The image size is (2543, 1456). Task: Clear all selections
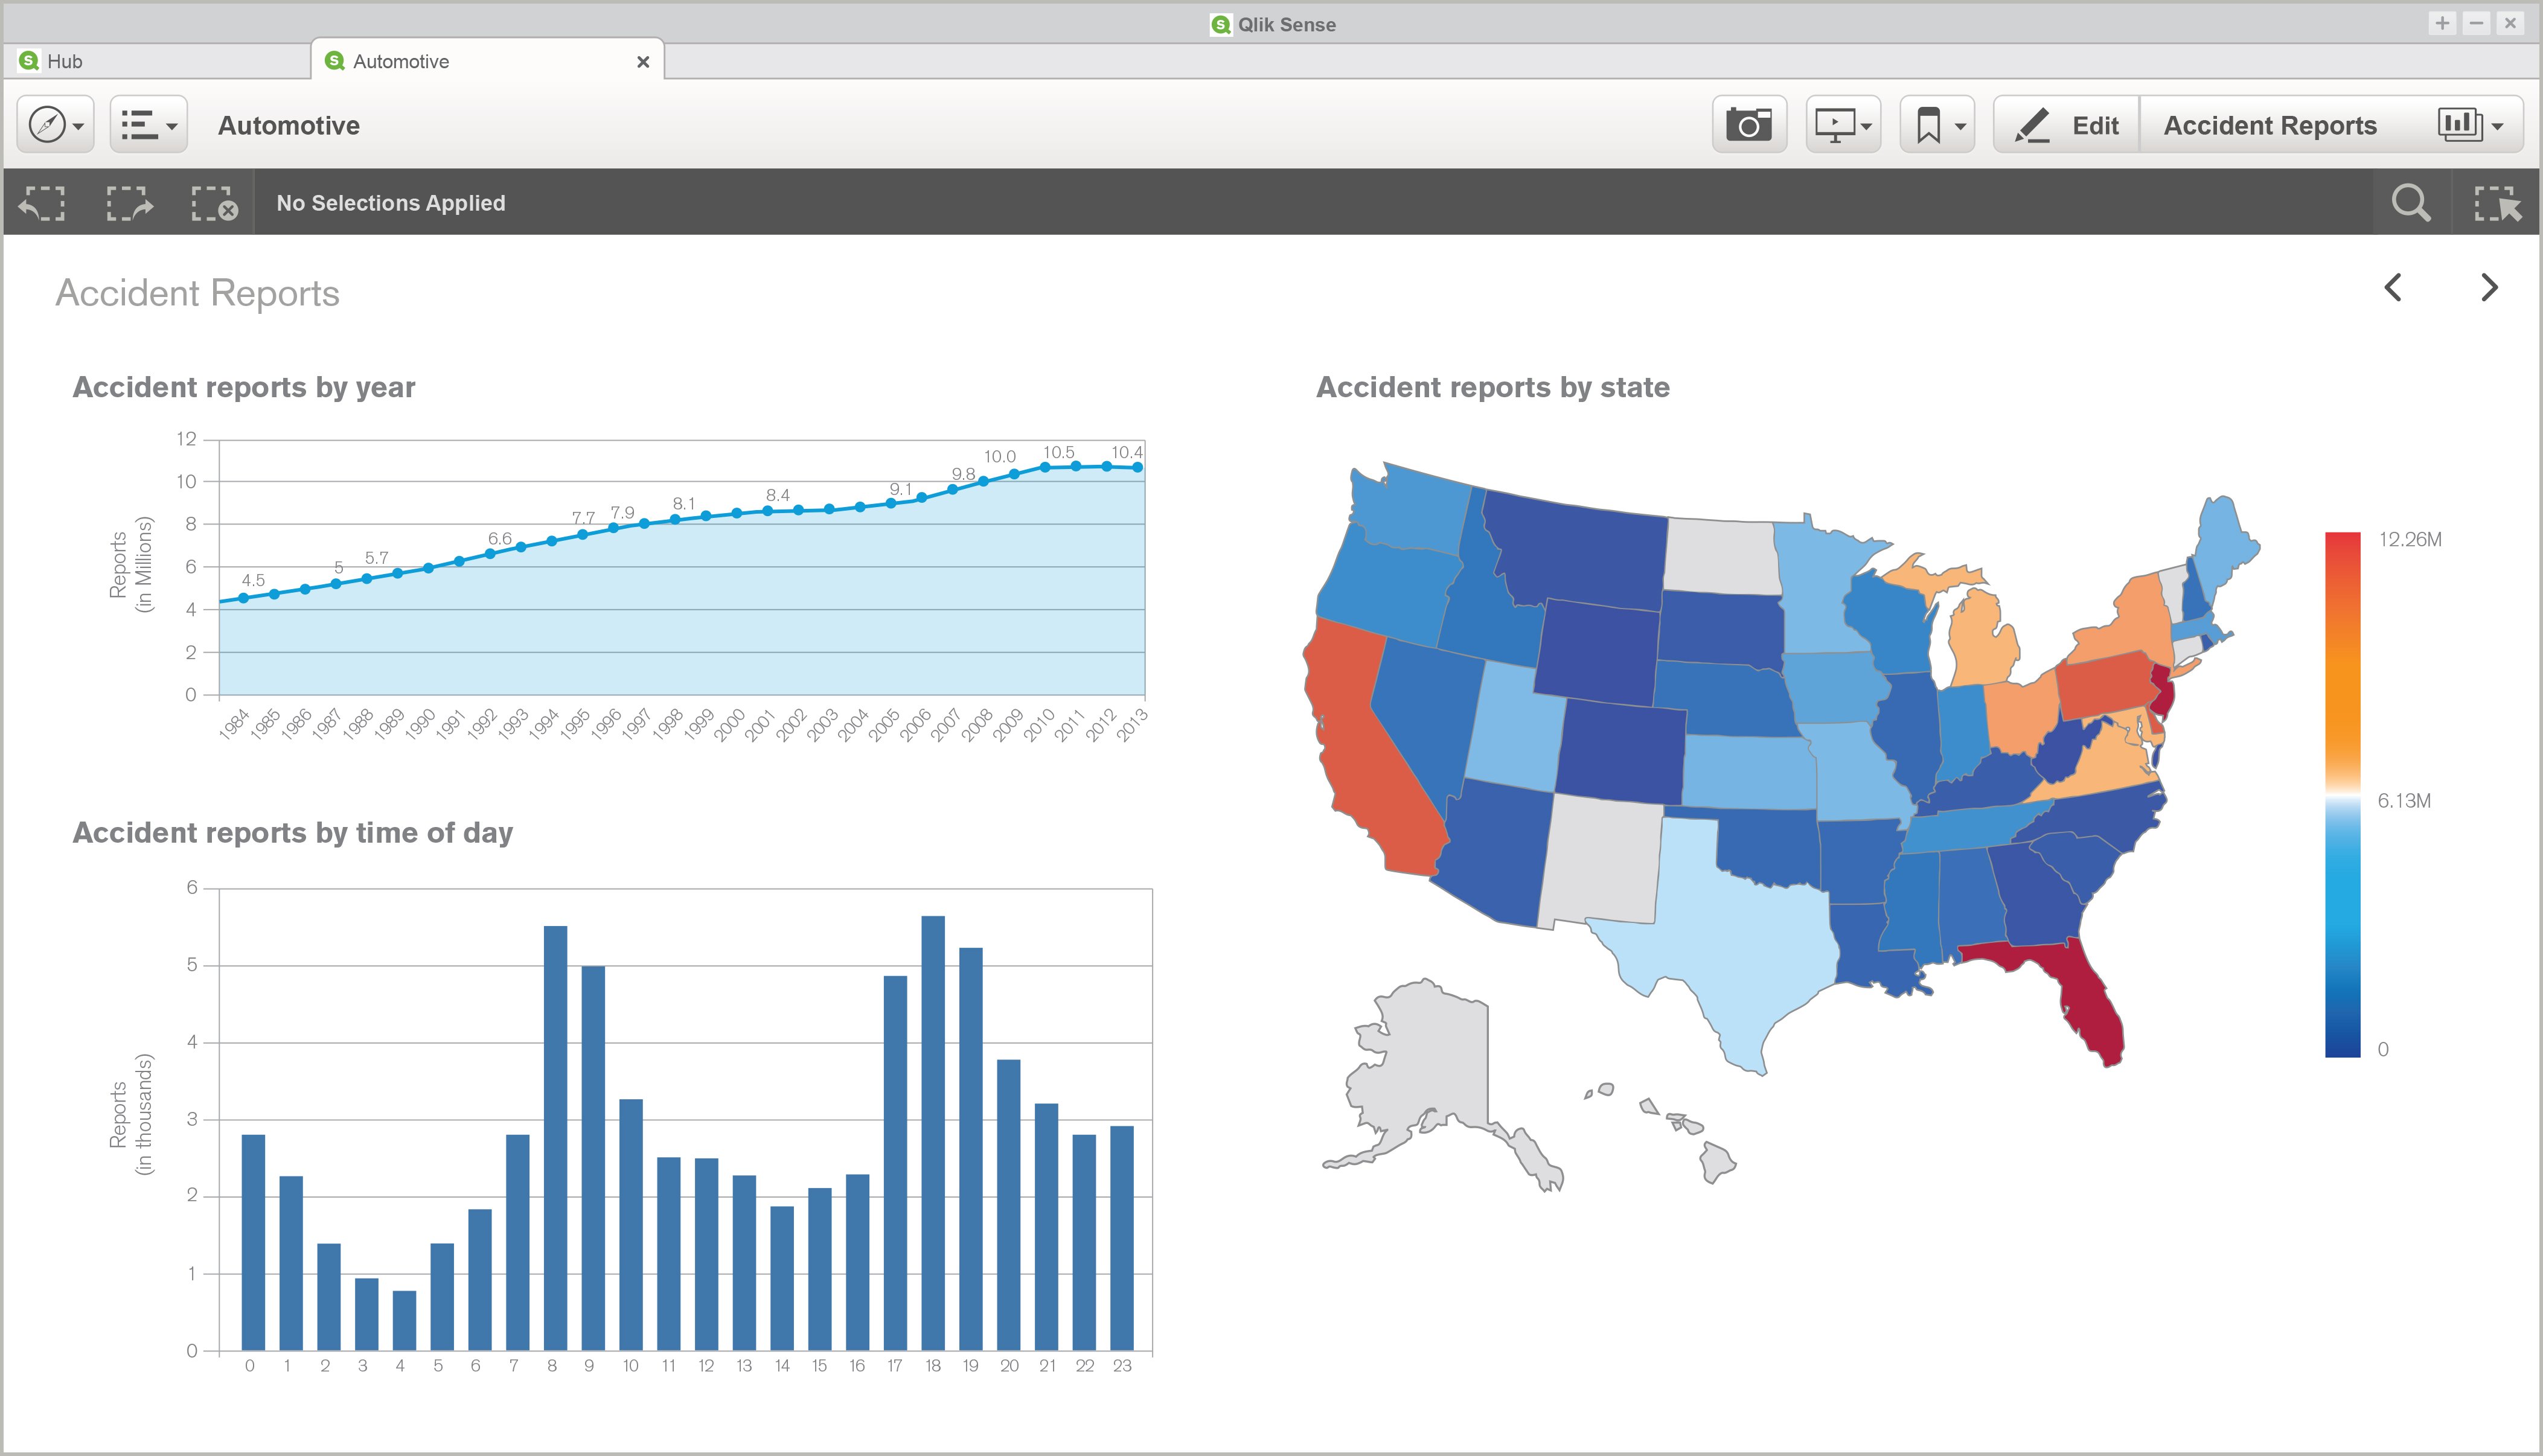pyautogui.click(x=214, y=203)
